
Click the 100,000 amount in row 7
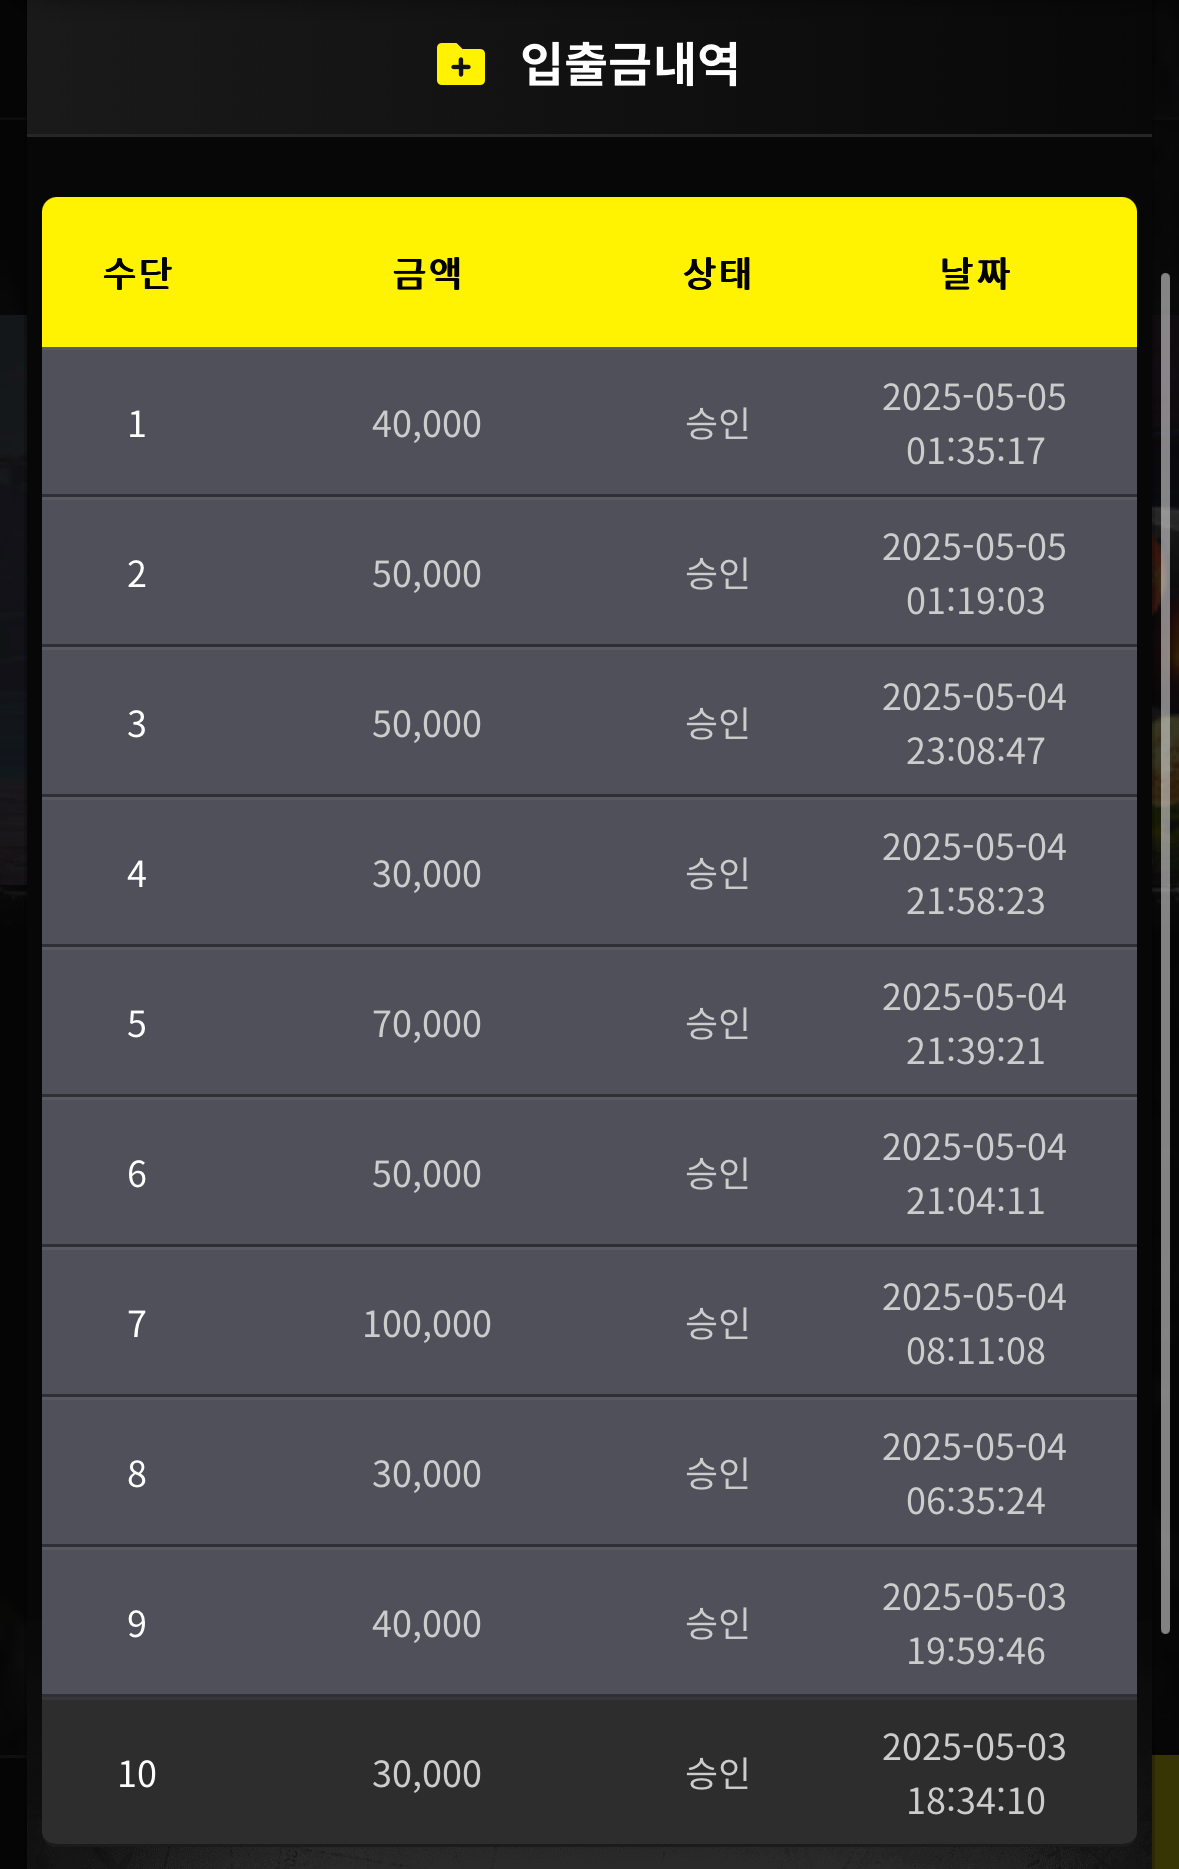click(427, 1324)
